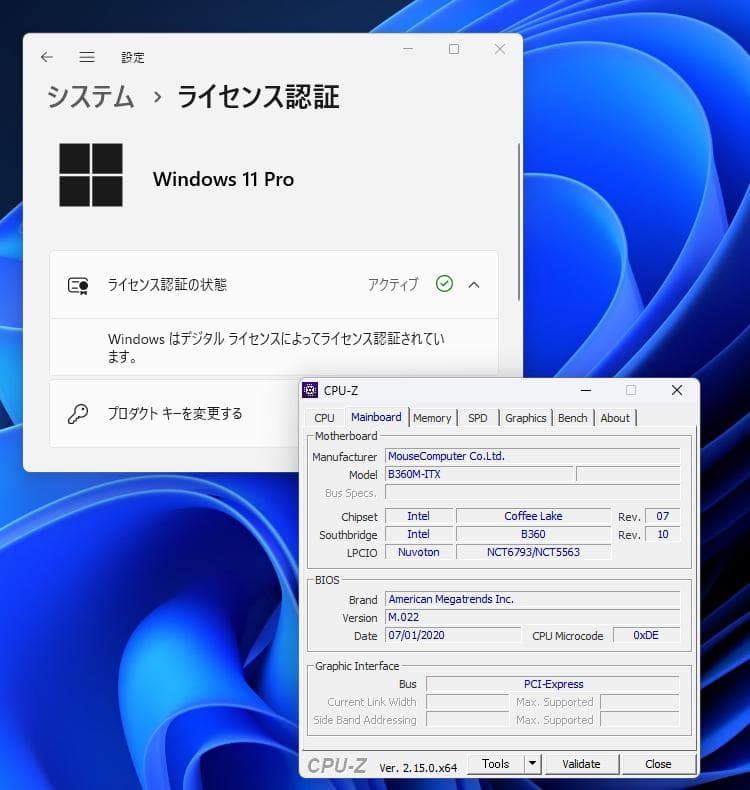Switch to the Memory tab
The width and height of the screenshot is (750, 790).
coord(432,418)
